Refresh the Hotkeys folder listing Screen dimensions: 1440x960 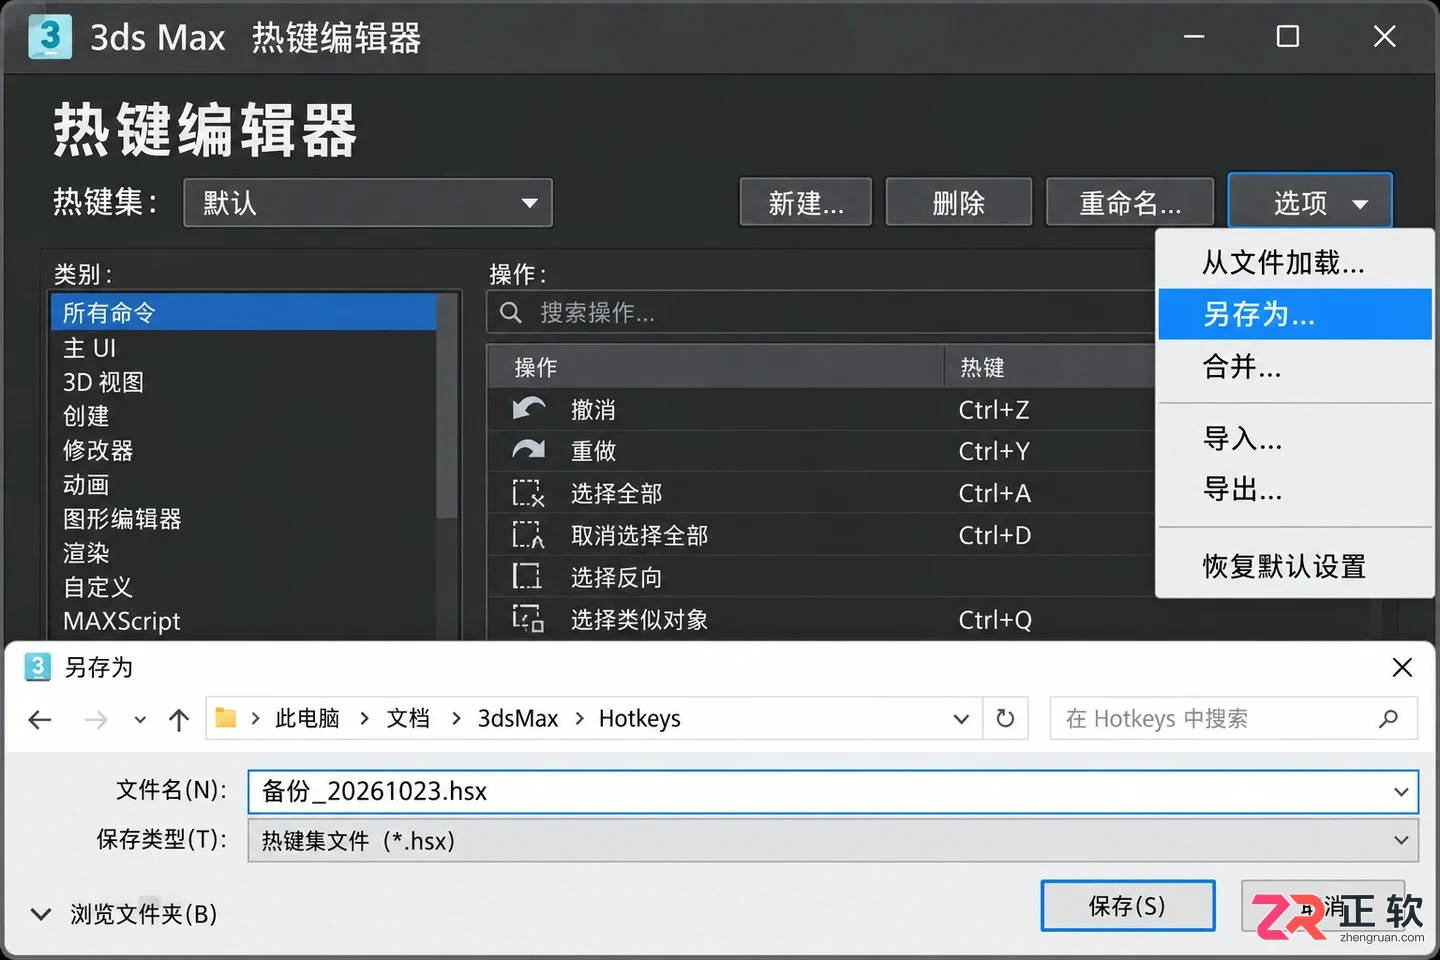1005,718
